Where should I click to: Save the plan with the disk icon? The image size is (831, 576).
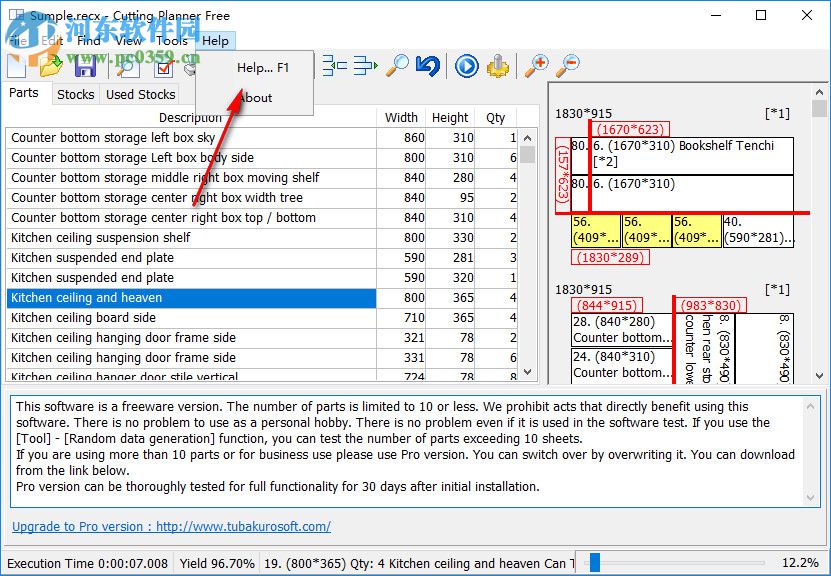pos(85,66)
